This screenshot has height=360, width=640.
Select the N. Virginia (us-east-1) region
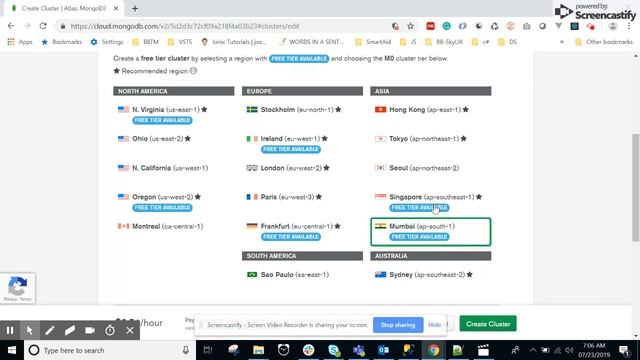(x=173, y=115)
